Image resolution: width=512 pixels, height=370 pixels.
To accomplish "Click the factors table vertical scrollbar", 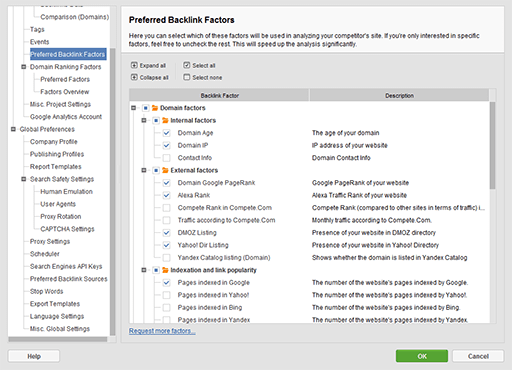I will [492, 145].
